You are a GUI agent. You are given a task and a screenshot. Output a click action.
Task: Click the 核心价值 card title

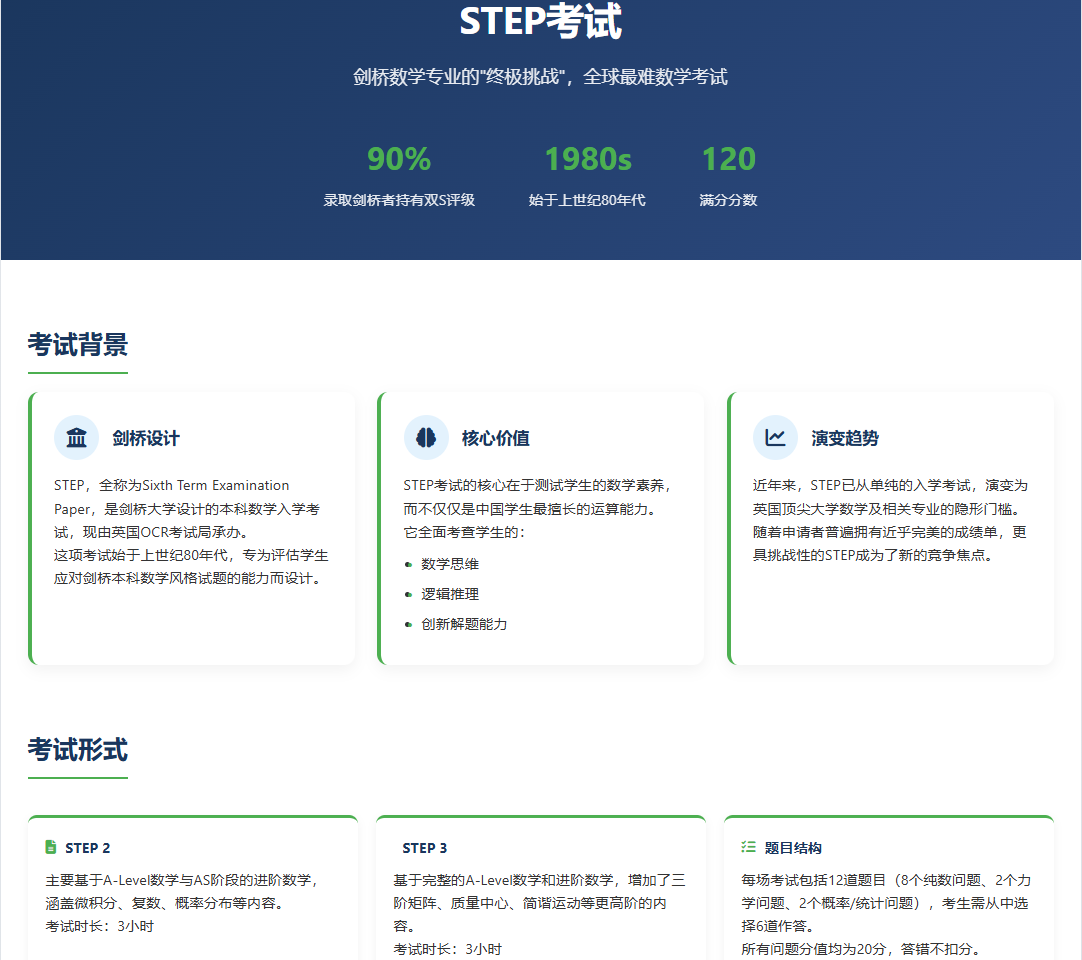pyautogui.click(x=495, y=439)
